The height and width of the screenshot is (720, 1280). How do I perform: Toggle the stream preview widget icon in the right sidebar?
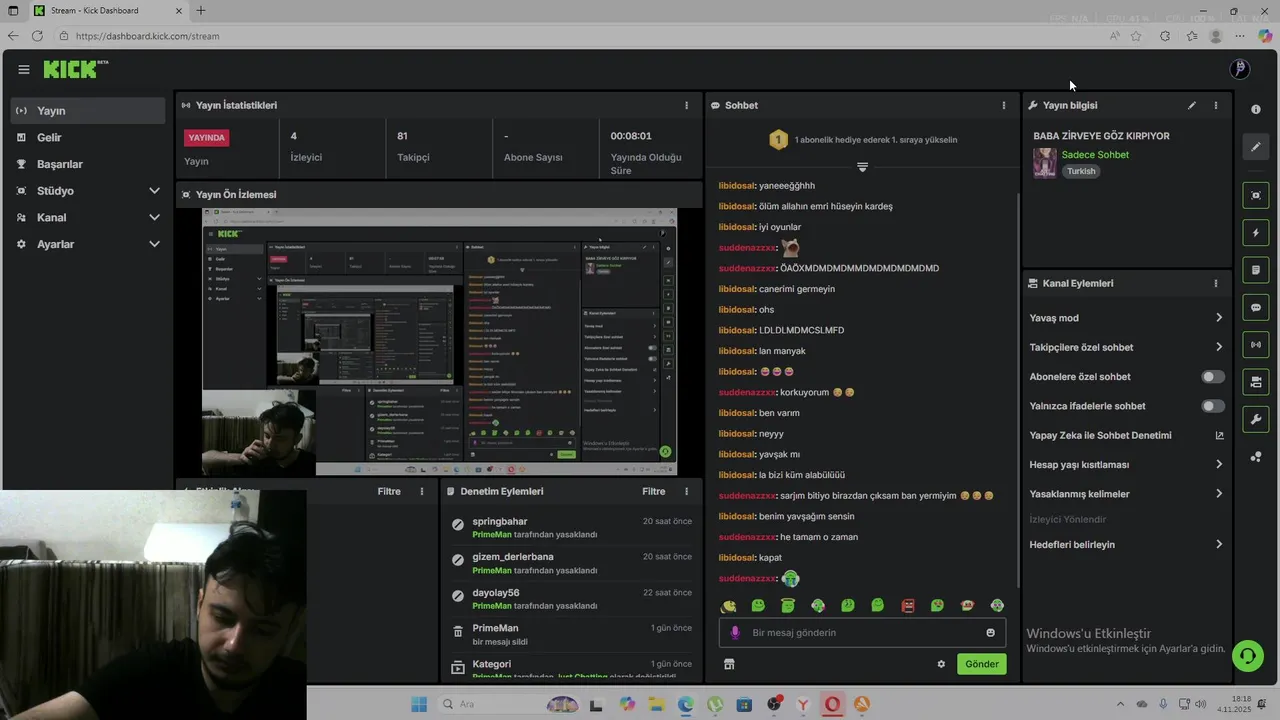[x=1256, y=195]
